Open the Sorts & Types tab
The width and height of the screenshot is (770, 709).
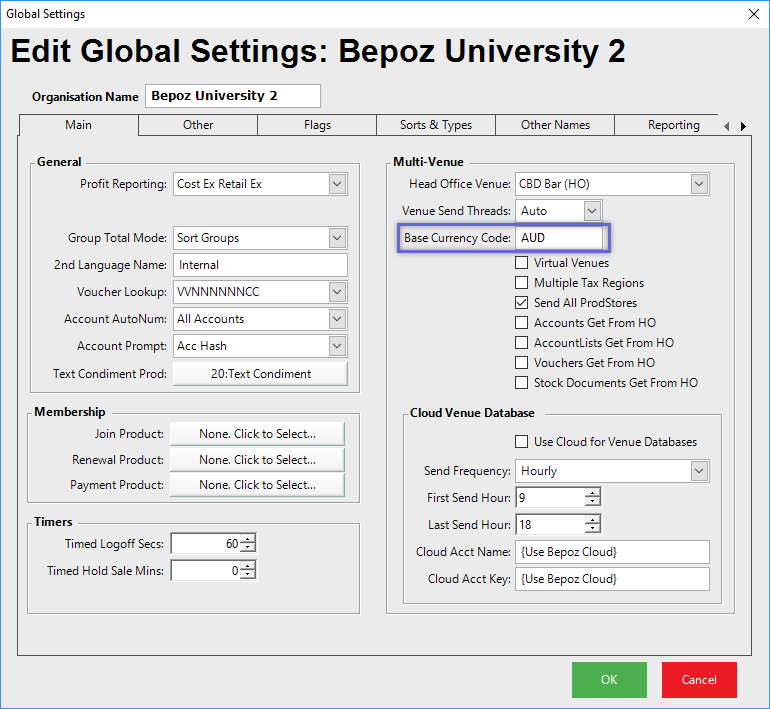435,125
